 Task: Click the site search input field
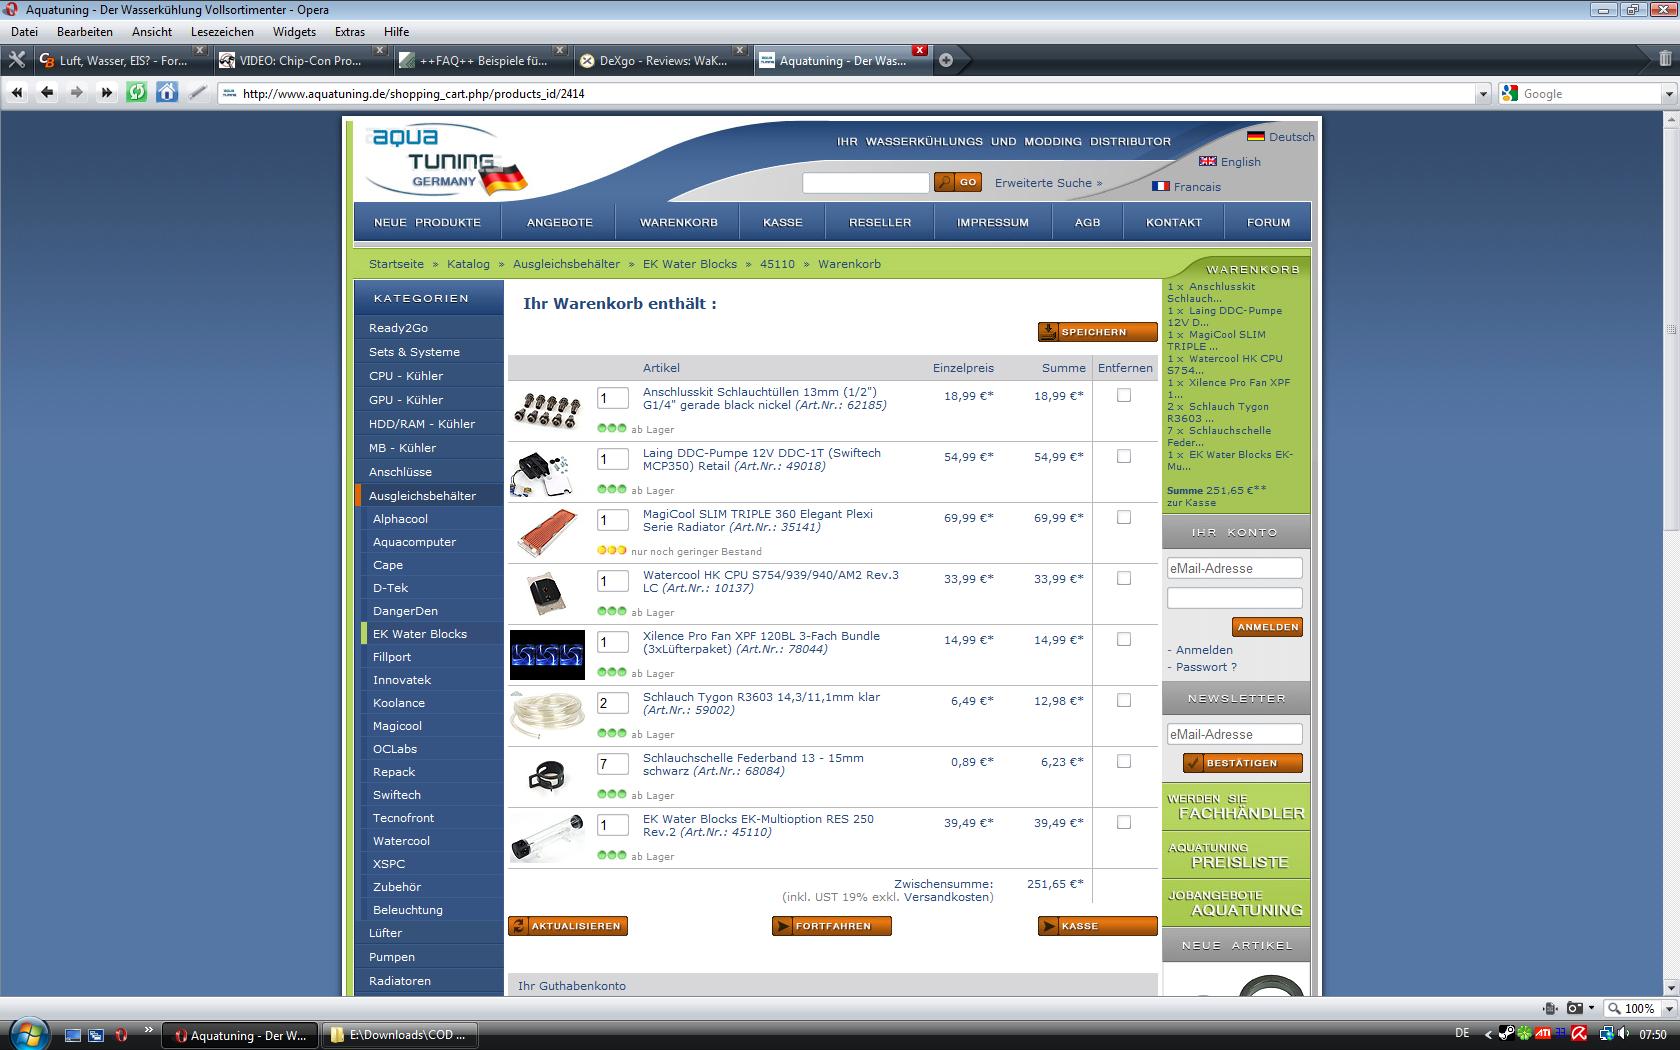pos(866,182)
